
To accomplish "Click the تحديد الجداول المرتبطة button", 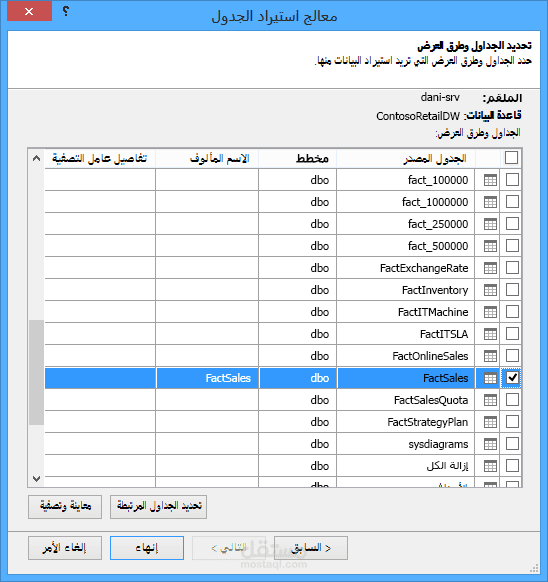I will pos(159,507).
